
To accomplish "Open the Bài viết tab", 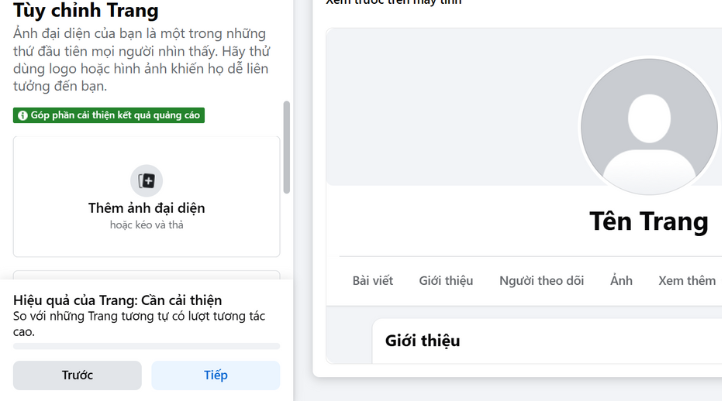I will tap(373, 281).
